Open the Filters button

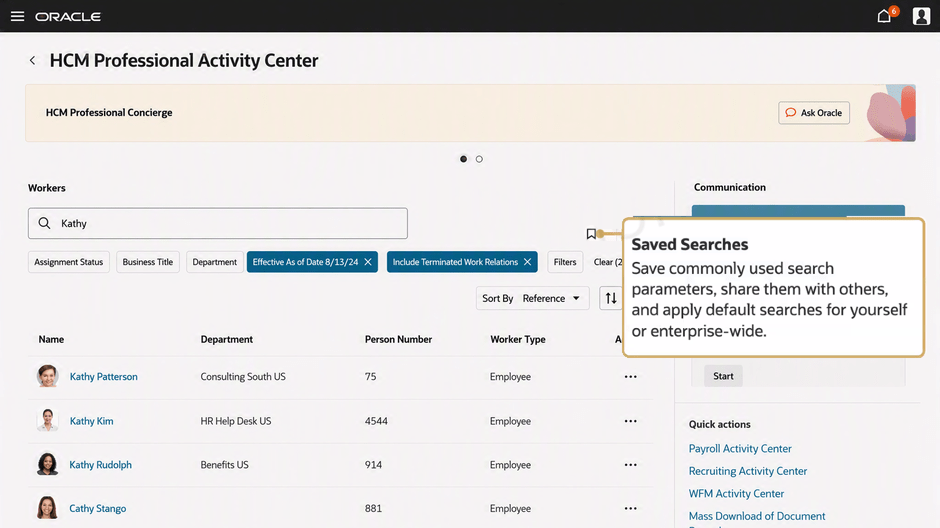point(565,262)
